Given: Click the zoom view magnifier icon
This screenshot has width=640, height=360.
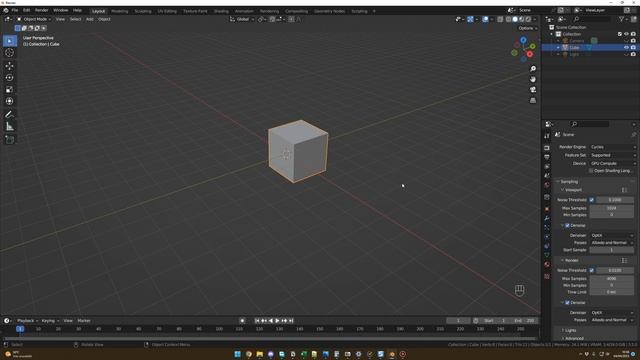Looking at the screenshot, I should coord(533,69).
